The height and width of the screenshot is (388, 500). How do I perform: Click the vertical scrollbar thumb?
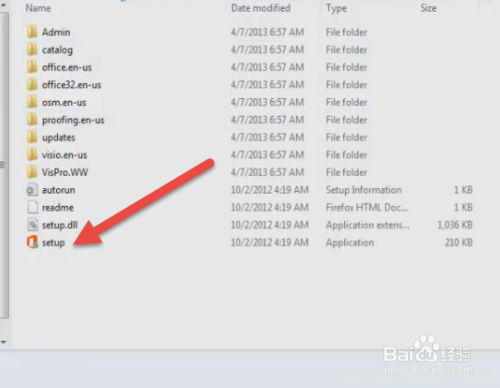(x=4, y=165)
